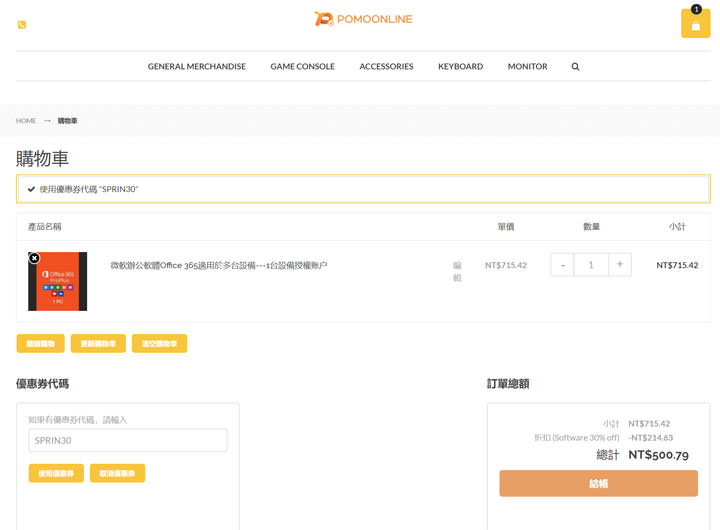720x530 pixels.
Task: Open the shopping cart bag icon
Action: click(x=695, y=23)
